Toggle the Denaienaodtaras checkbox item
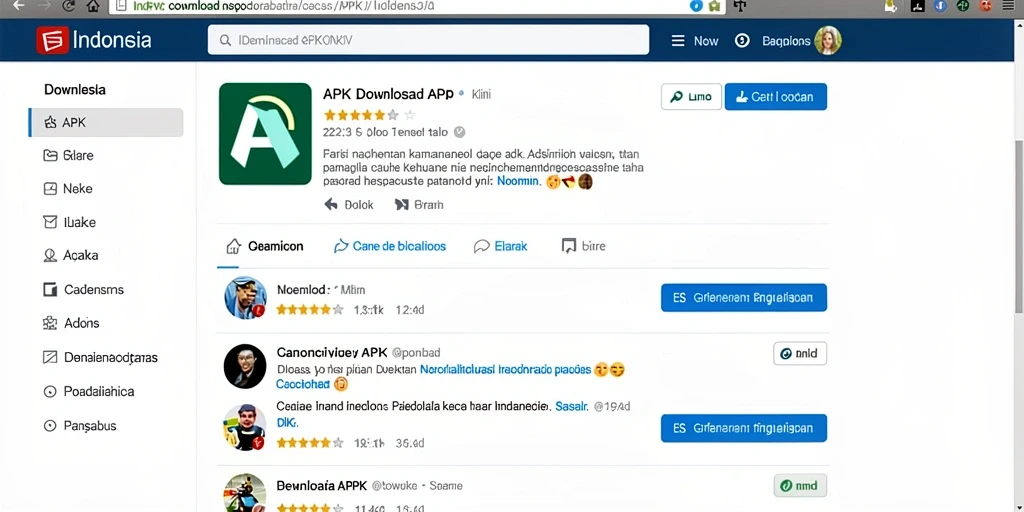 (100, 357)
